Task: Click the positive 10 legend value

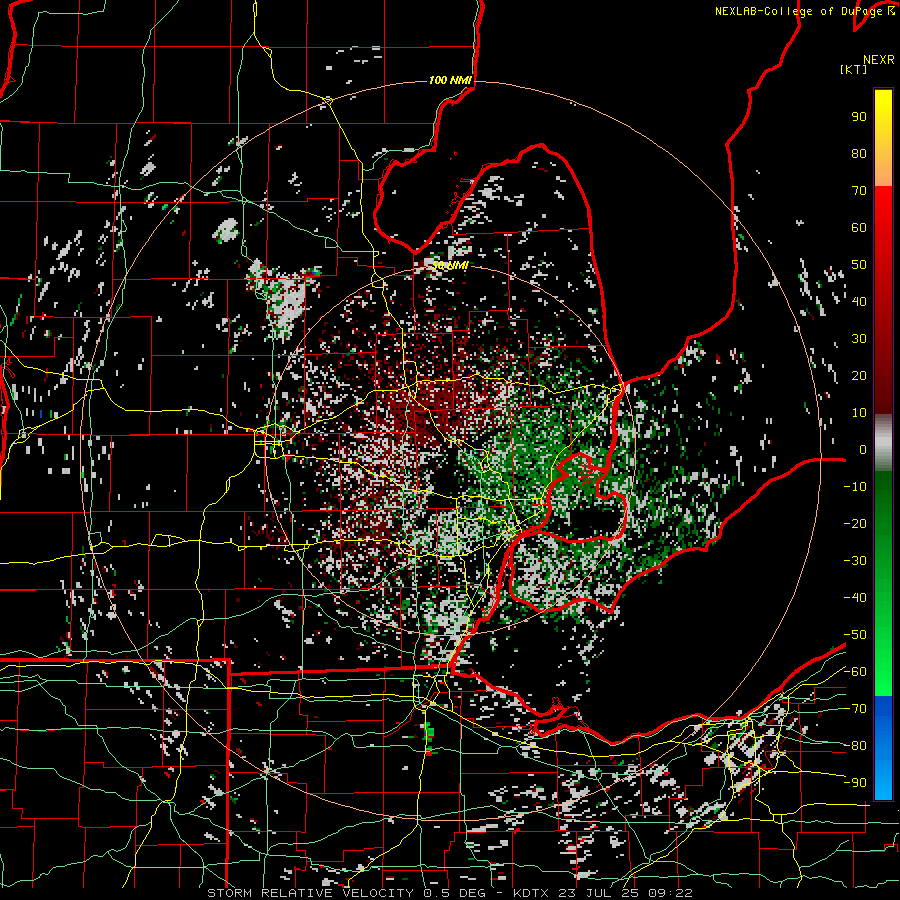Action: tap(859, 413)
